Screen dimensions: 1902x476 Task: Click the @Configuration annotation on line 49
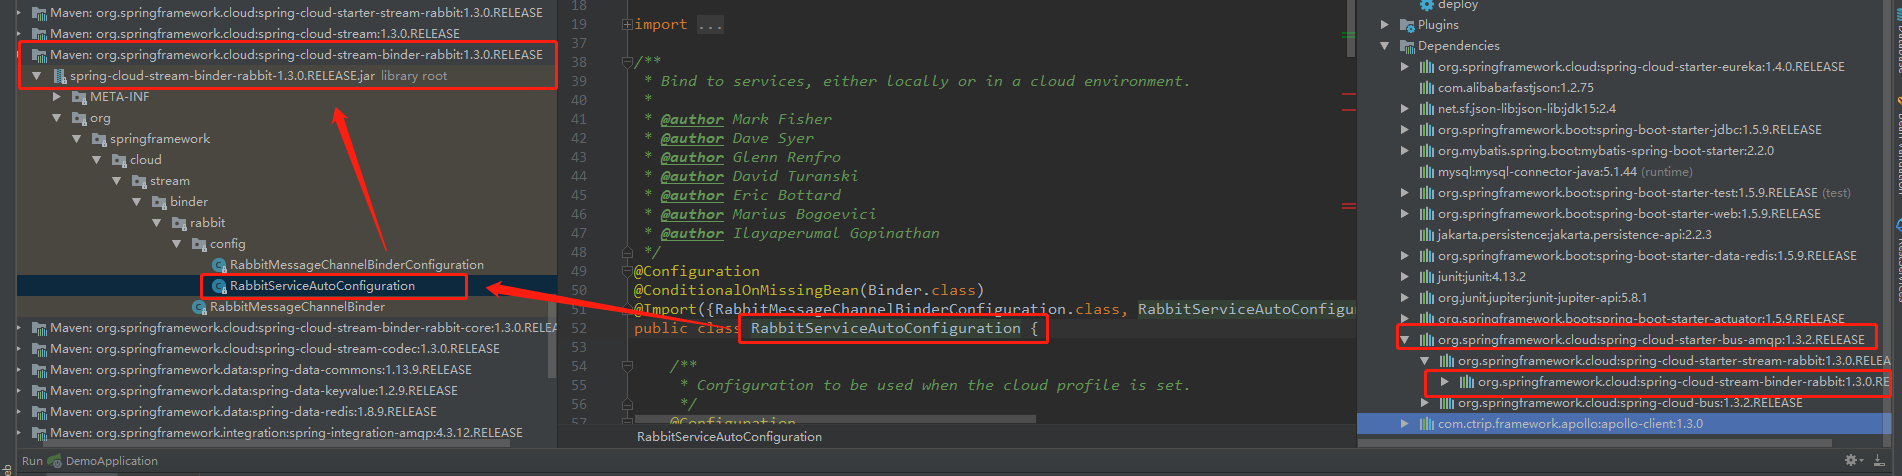coord(697,271)
